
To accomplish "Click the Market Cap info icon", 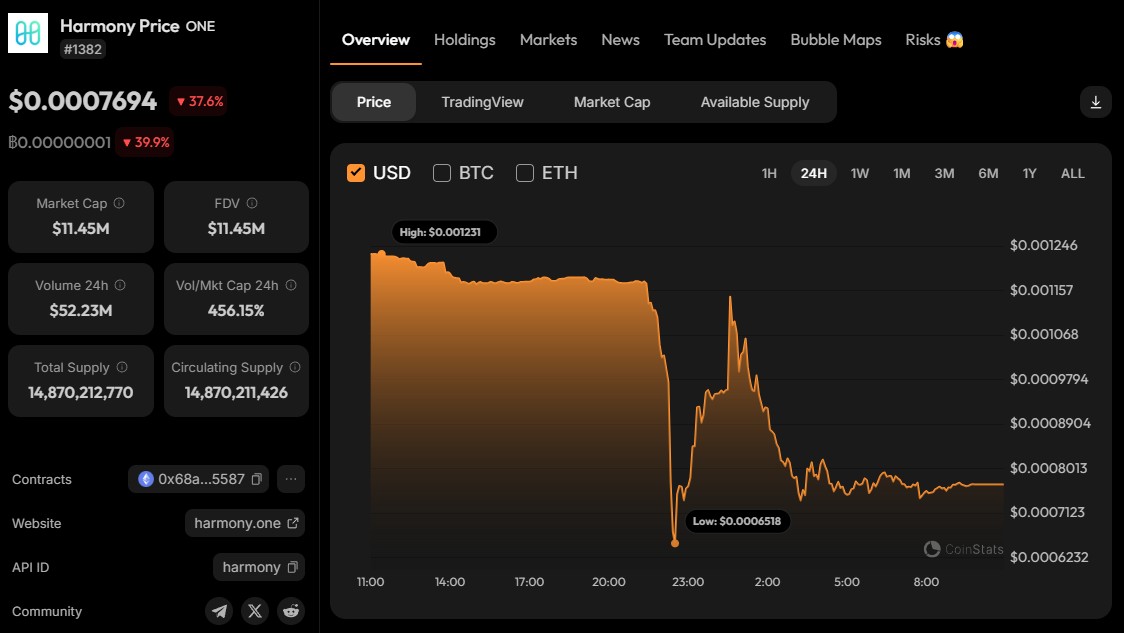I will 119,203.
